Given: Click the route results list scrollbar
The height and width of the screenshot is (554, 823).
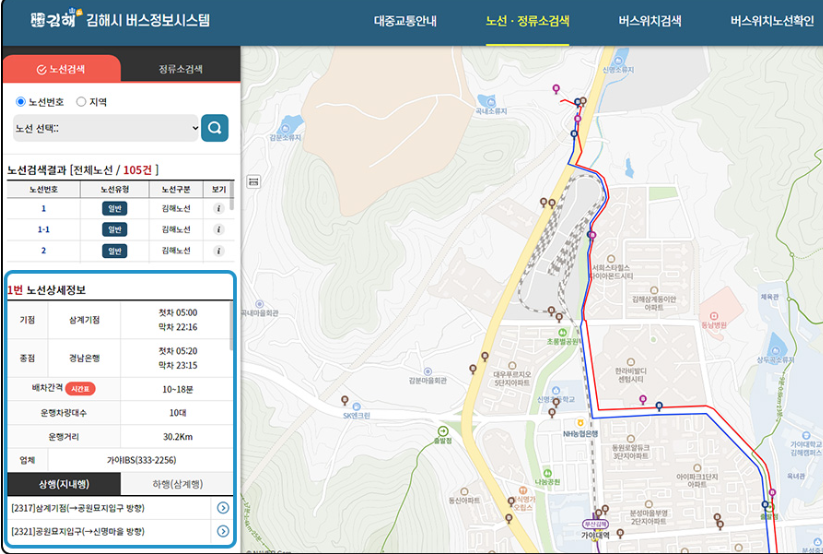Looking at the screenshot, I should point(231,196).
